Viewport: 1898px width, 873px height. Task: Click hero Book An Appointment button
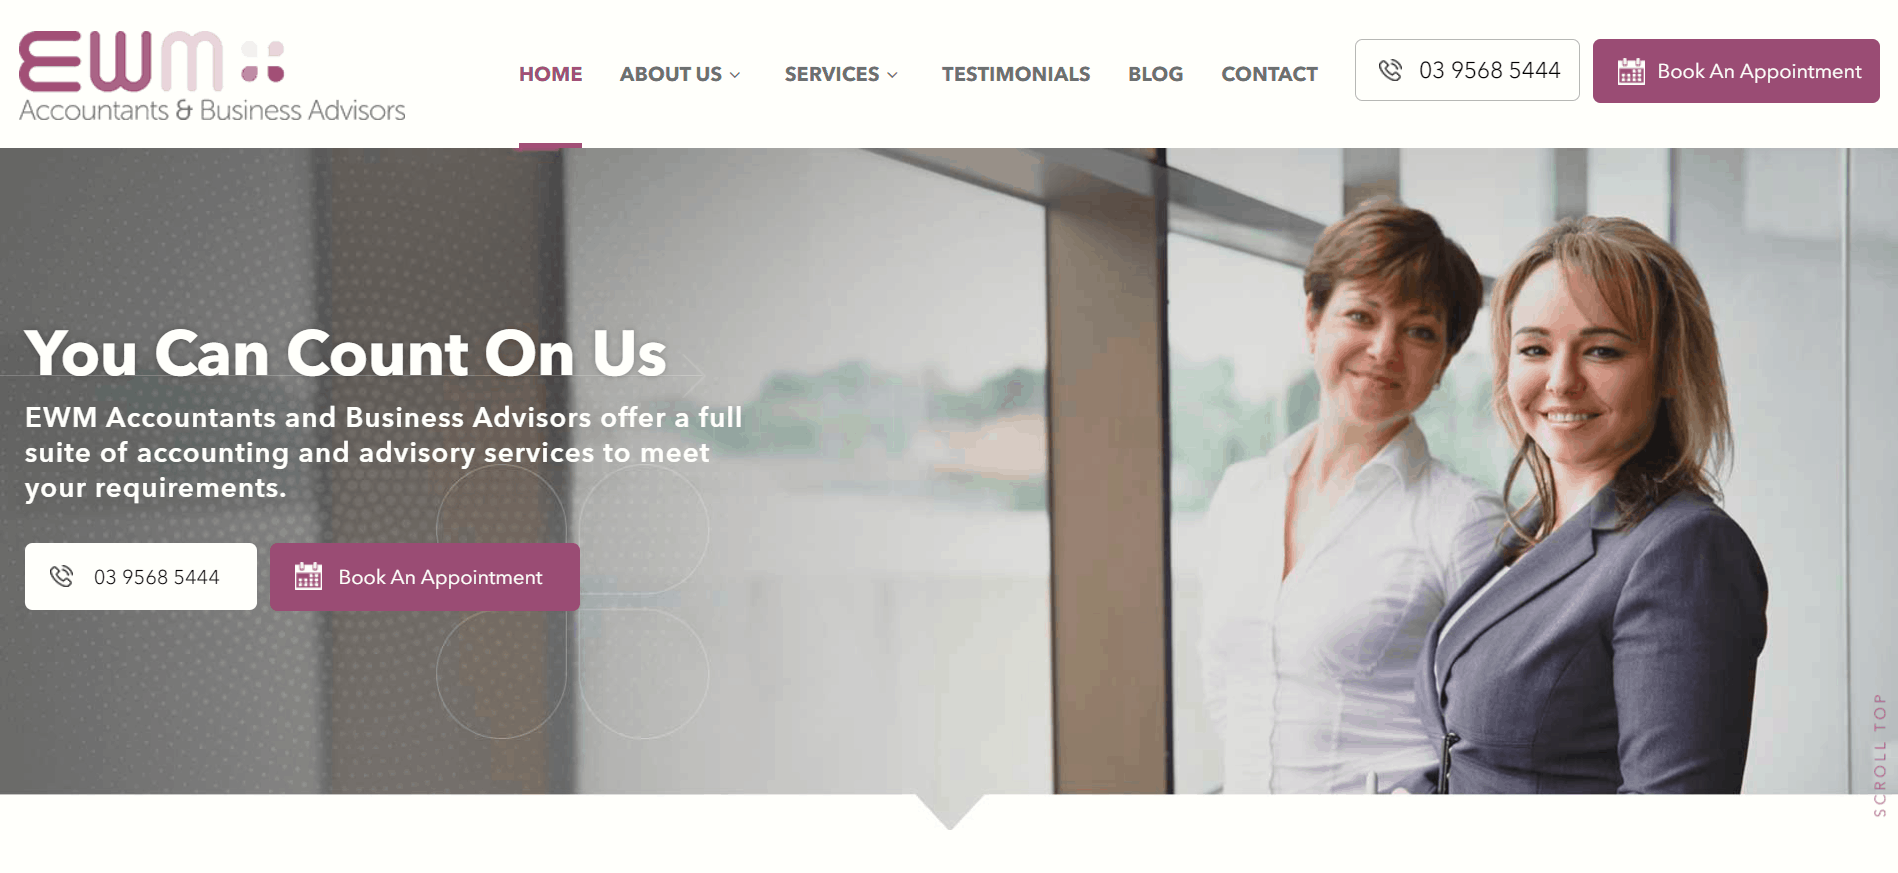tap(425, 577)
